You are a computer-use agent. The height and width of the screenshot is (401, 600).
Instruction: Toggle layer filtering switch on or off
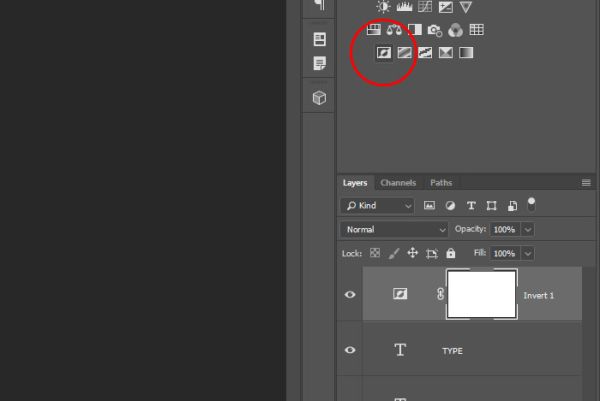coord(531,205)
